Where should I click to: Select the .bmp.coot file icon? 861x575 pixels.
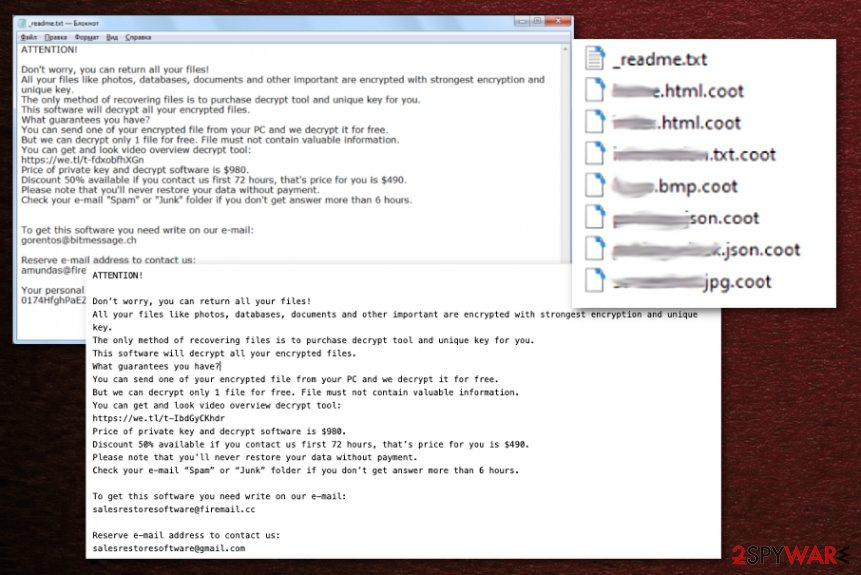(x=596, y=186)
